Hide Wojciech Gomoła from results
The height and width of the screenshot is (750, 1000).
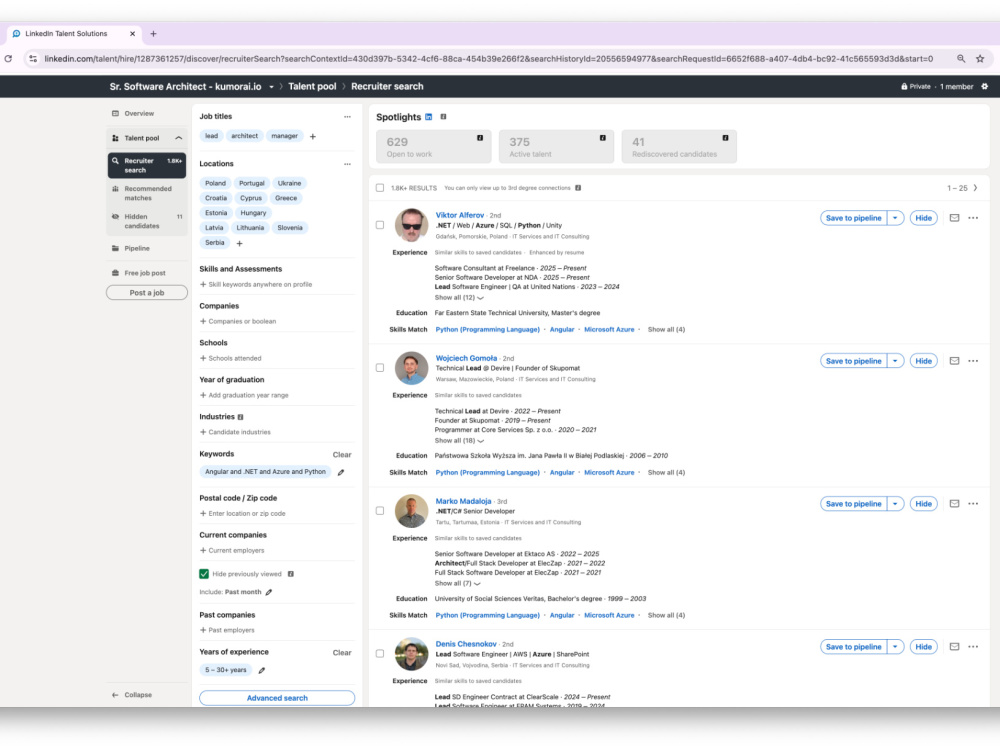click(923, 361)
